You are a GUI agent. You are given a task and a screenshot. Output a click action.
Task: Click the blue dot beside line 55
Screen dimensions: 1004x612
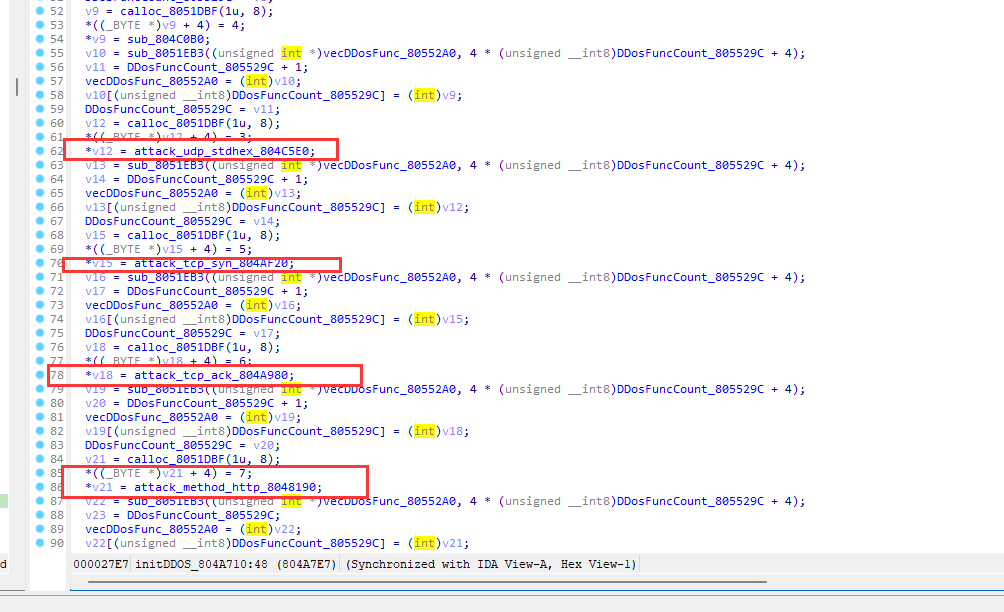click(40, 53)
